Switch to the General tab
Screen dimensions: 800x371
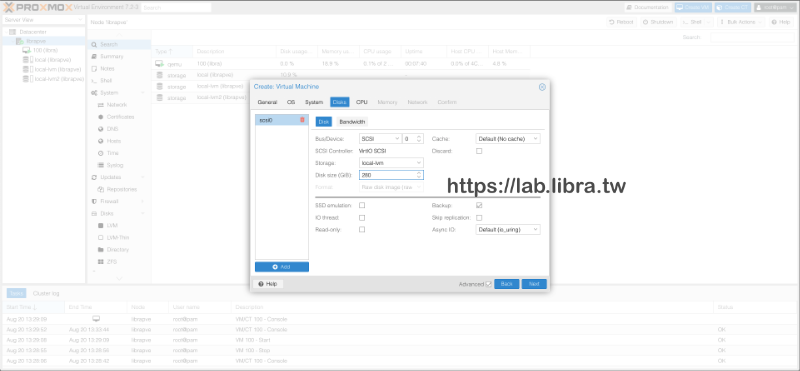[x=267, y=102]
